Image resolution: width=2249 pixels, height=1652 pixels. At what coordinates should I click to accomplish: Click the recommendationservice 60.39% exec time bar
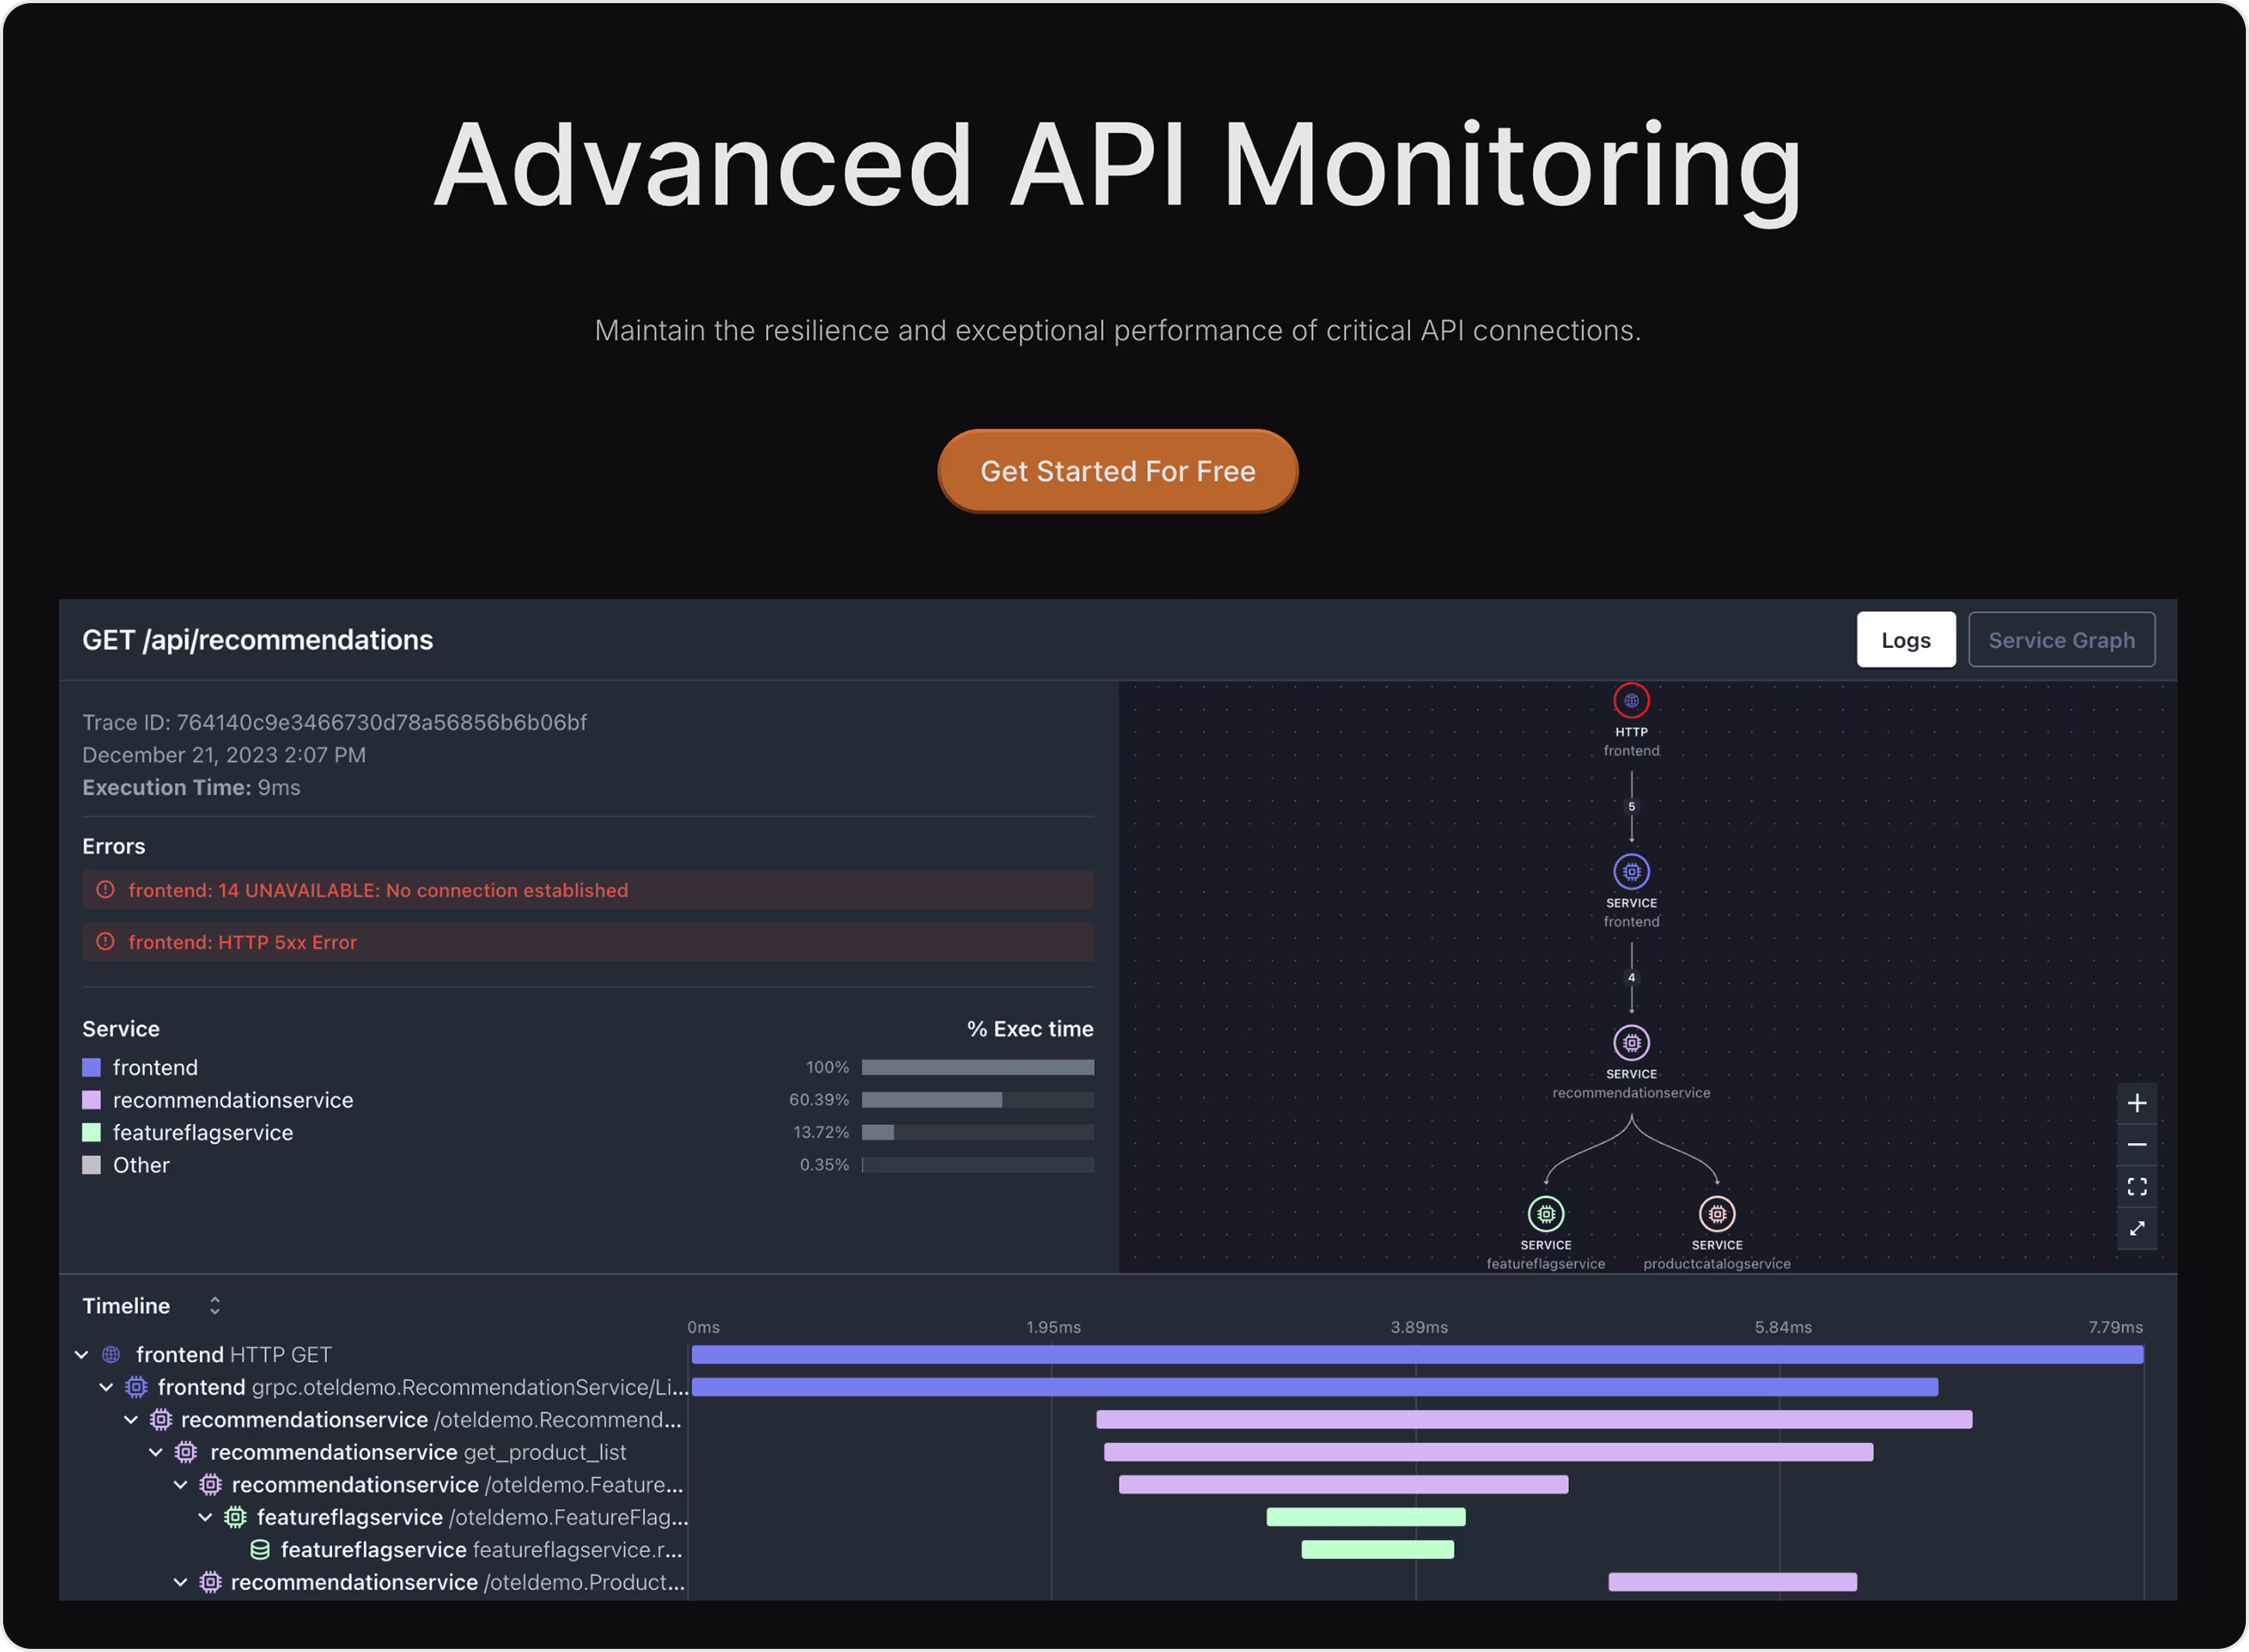pyautogui.click(x=978, y=1100)
